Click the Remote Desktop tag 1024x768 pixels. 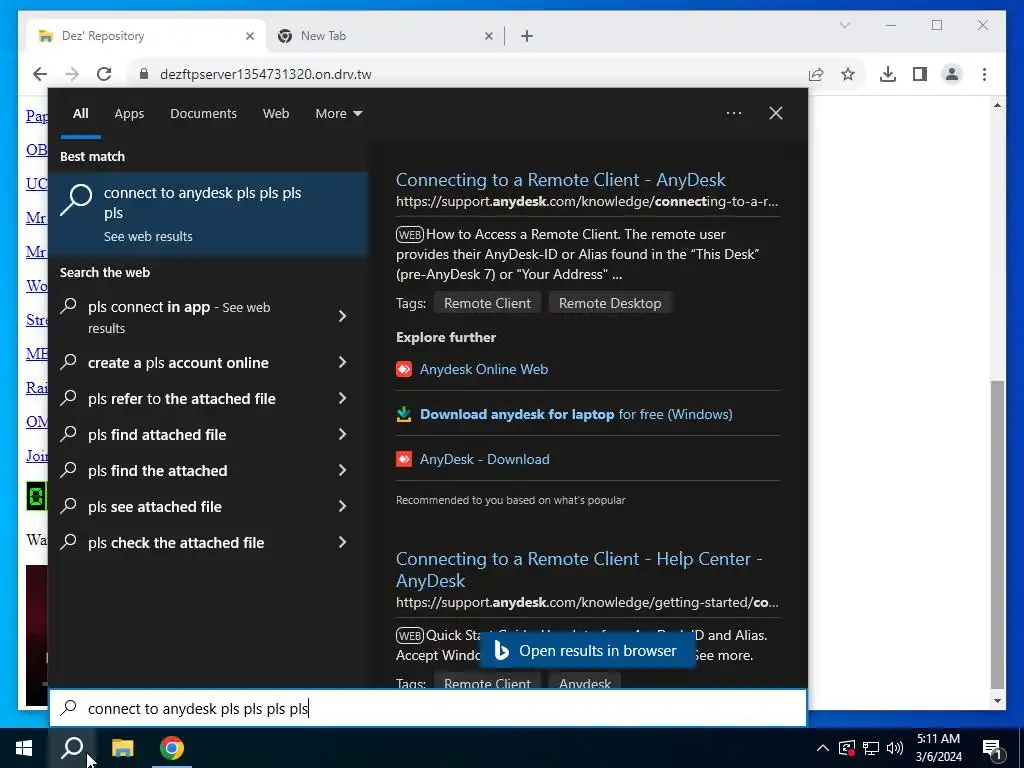[610, 303]
